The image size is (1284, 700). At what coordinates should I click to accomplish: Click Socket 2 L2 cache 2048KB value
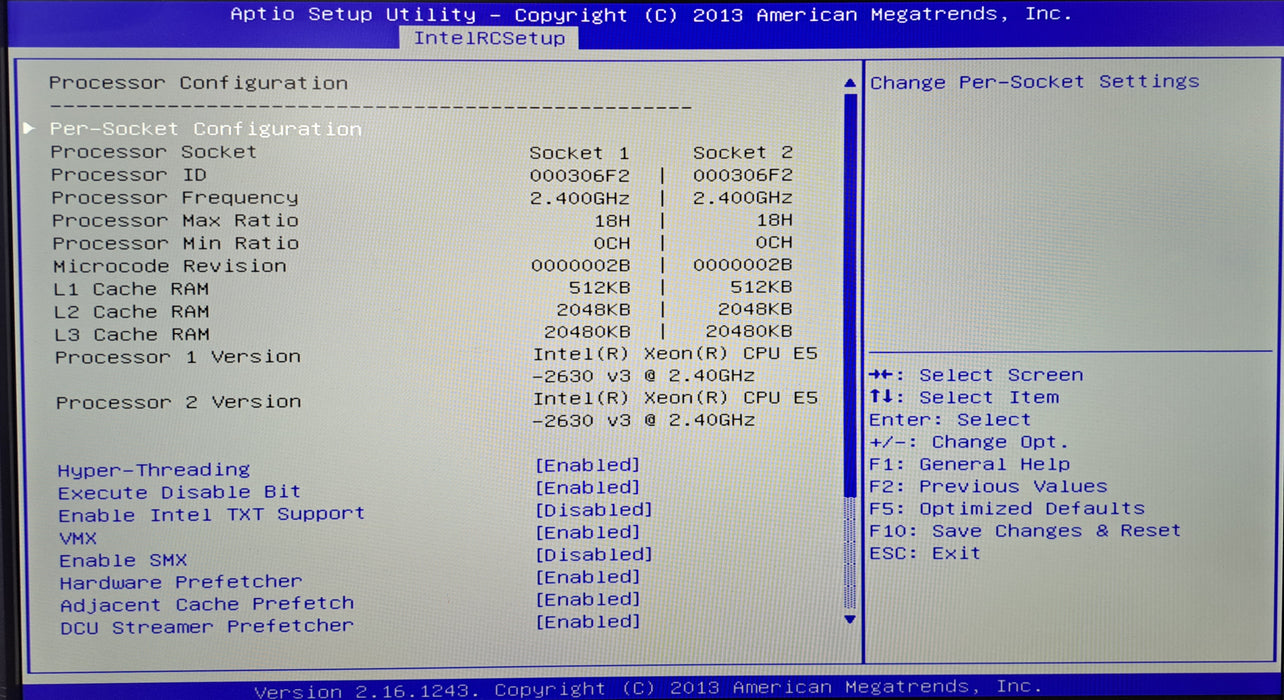(755, 310)
